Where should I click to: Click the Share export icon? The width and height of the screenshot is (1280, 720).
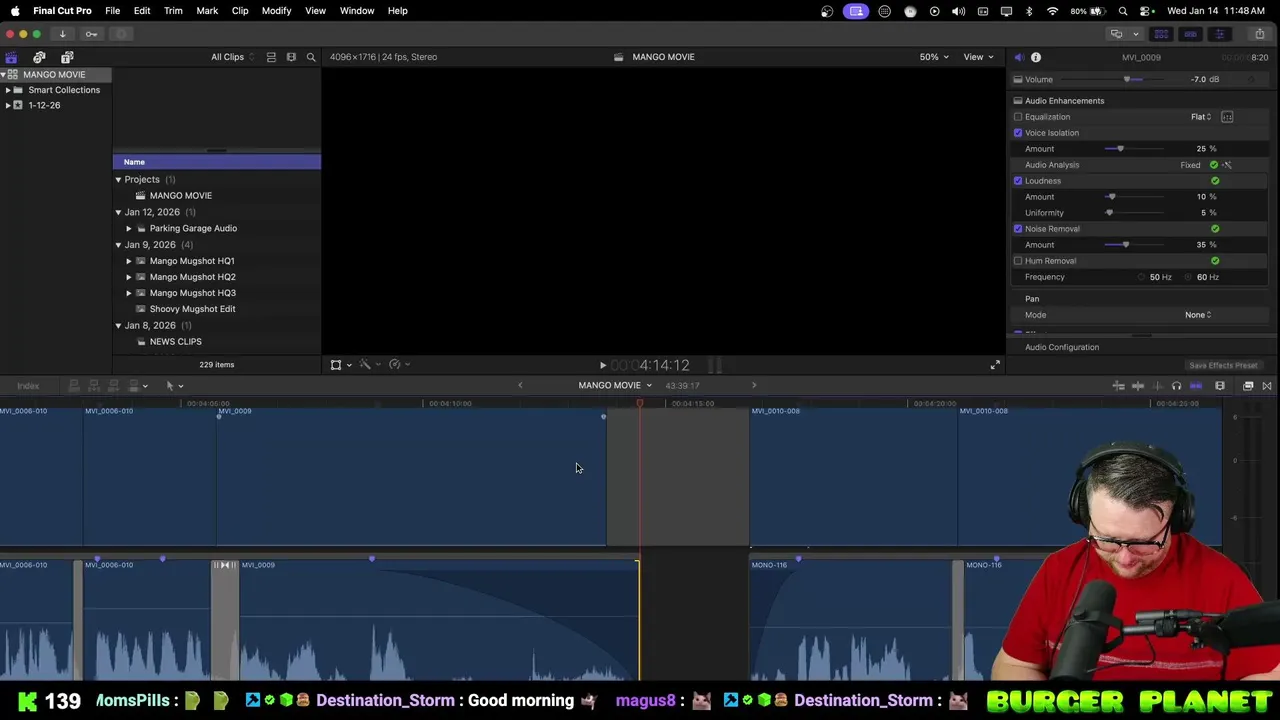pyautogui.click(x=1259, y=34)
